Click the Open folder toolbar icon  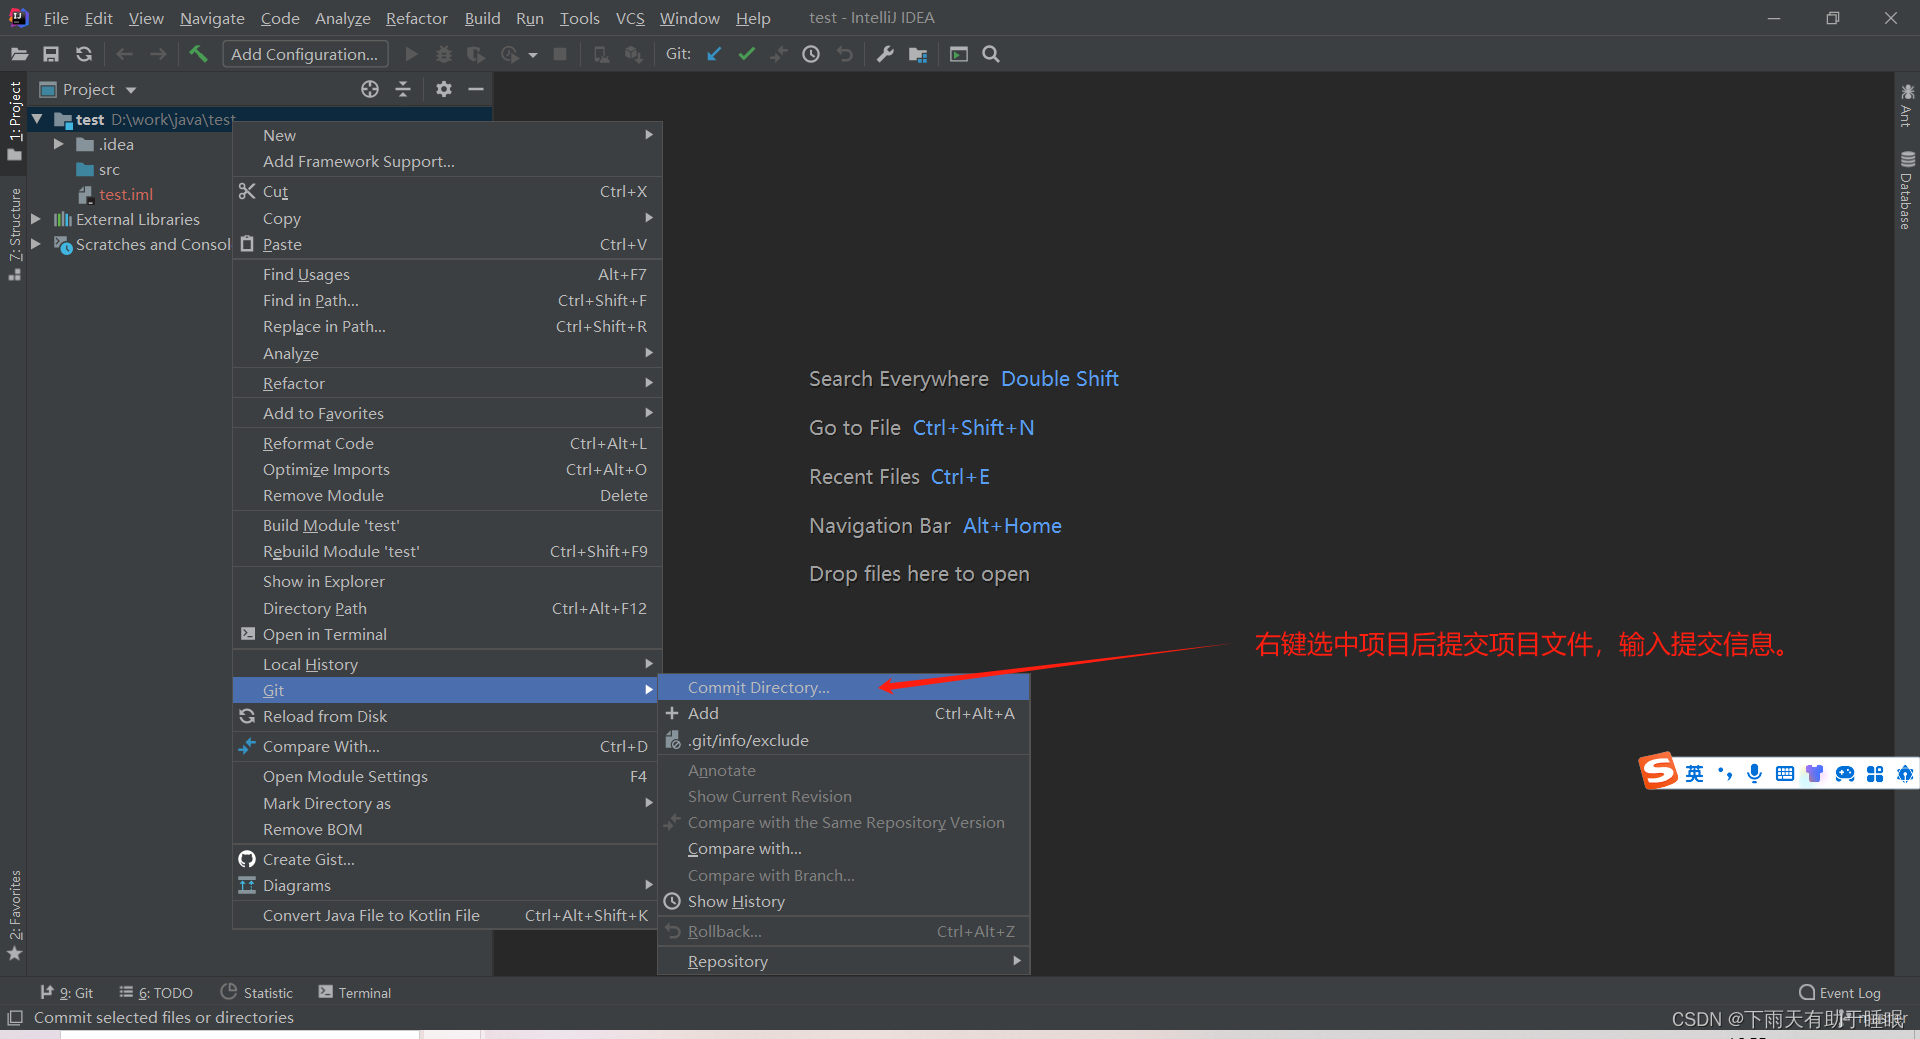pos(19,54)
